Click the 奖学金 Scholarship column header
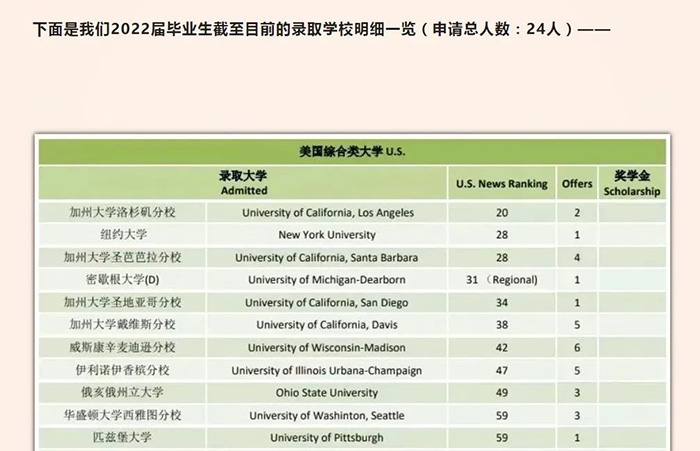 click(631, 183)
